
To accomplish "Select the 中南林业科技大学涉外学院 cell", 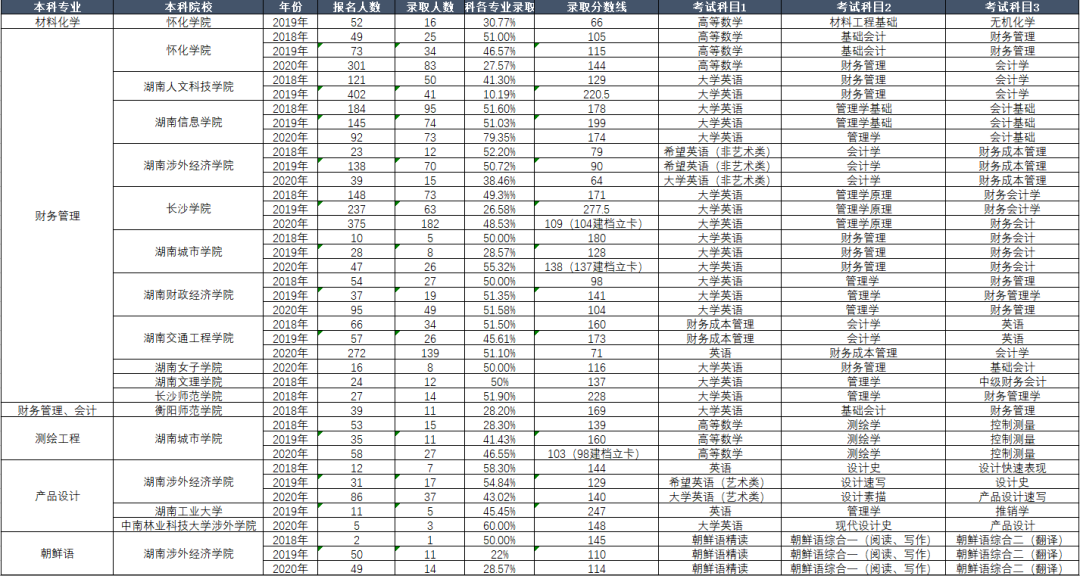I will click(x=188, y=525).
